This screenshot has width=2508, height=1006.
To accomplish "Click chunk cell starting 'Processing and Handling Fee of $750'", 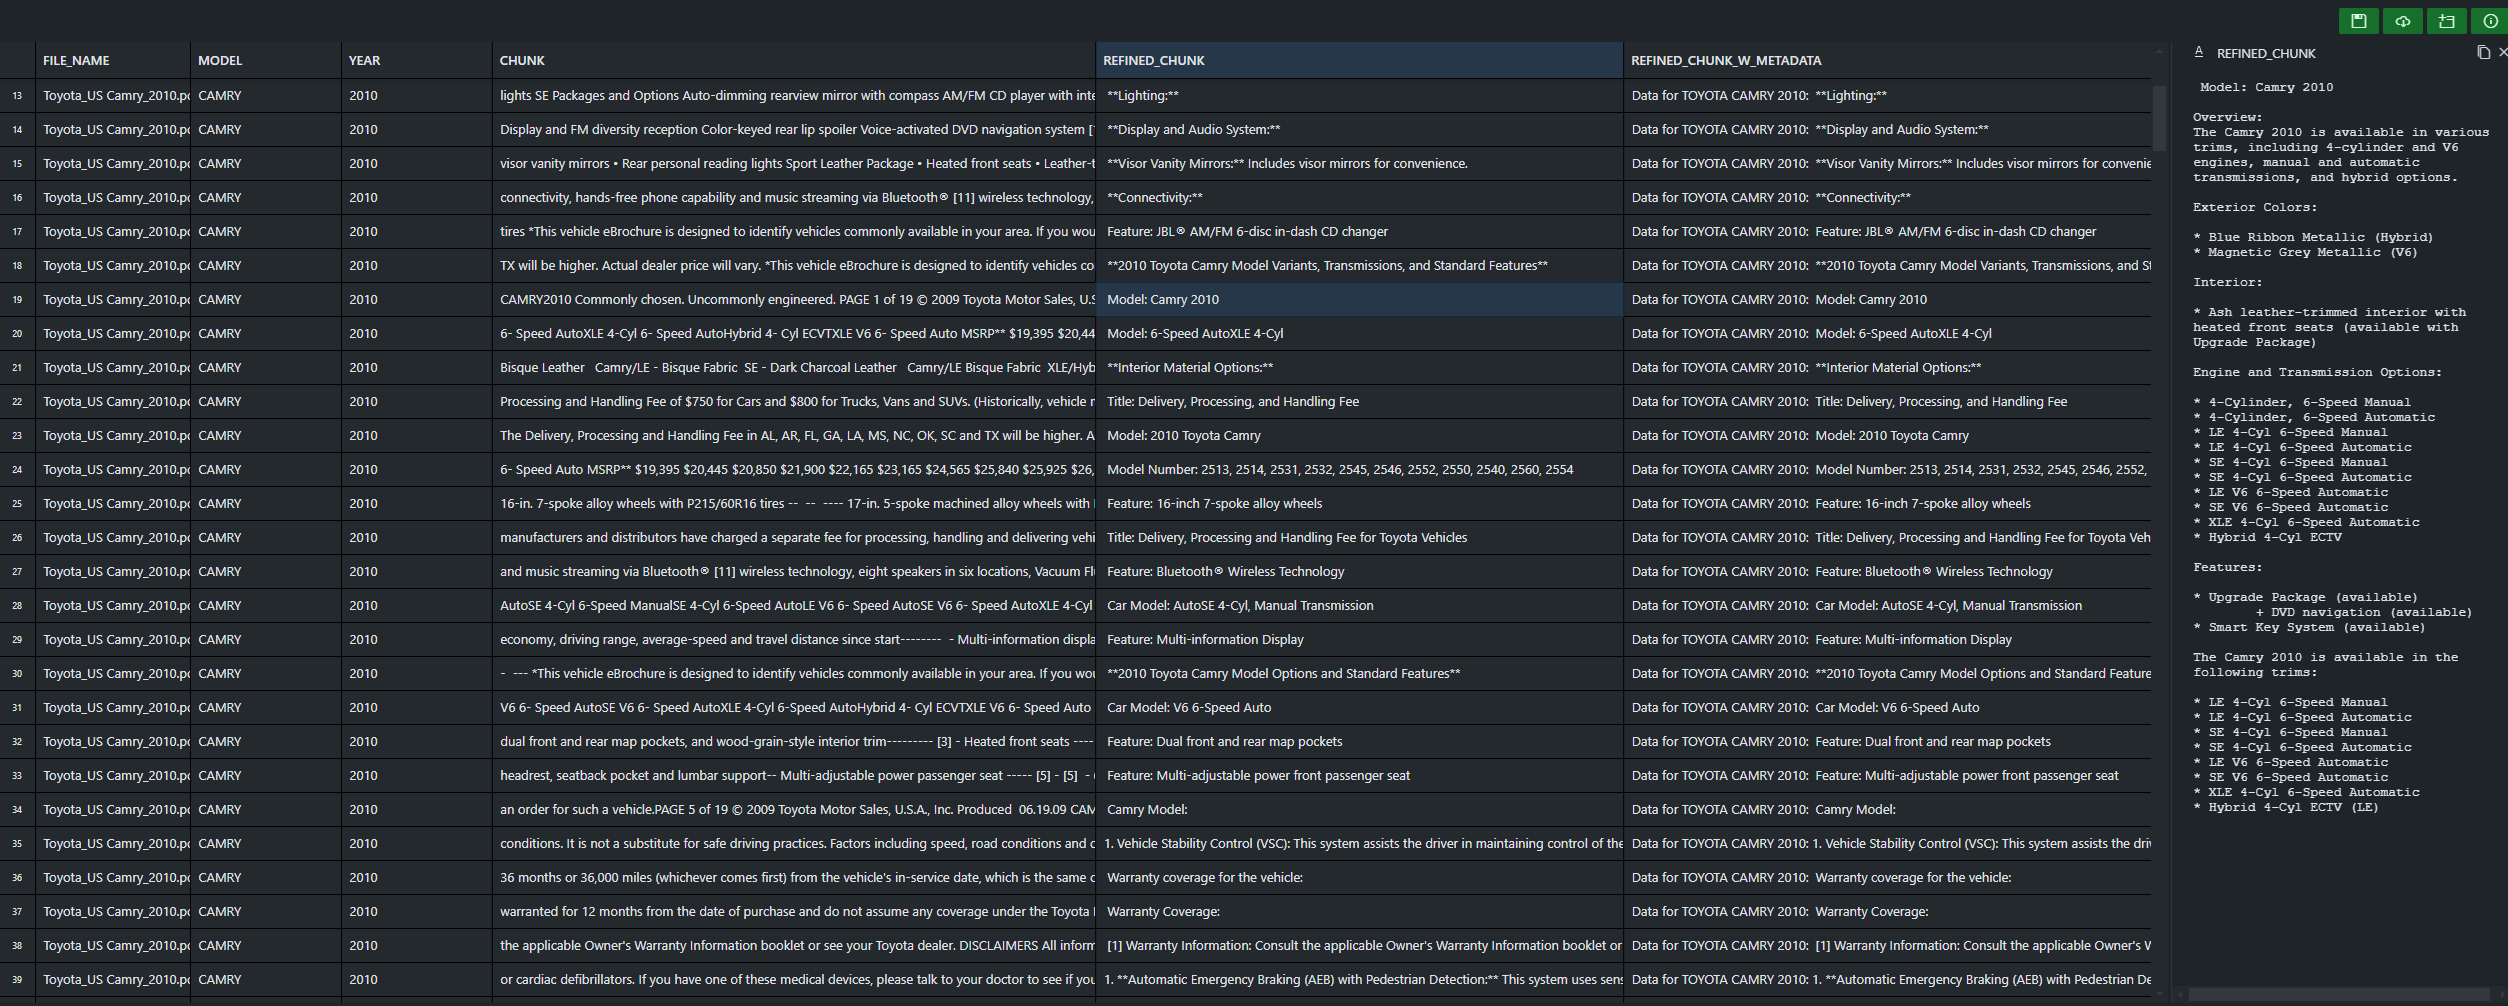I will click(x=794, y=402).
